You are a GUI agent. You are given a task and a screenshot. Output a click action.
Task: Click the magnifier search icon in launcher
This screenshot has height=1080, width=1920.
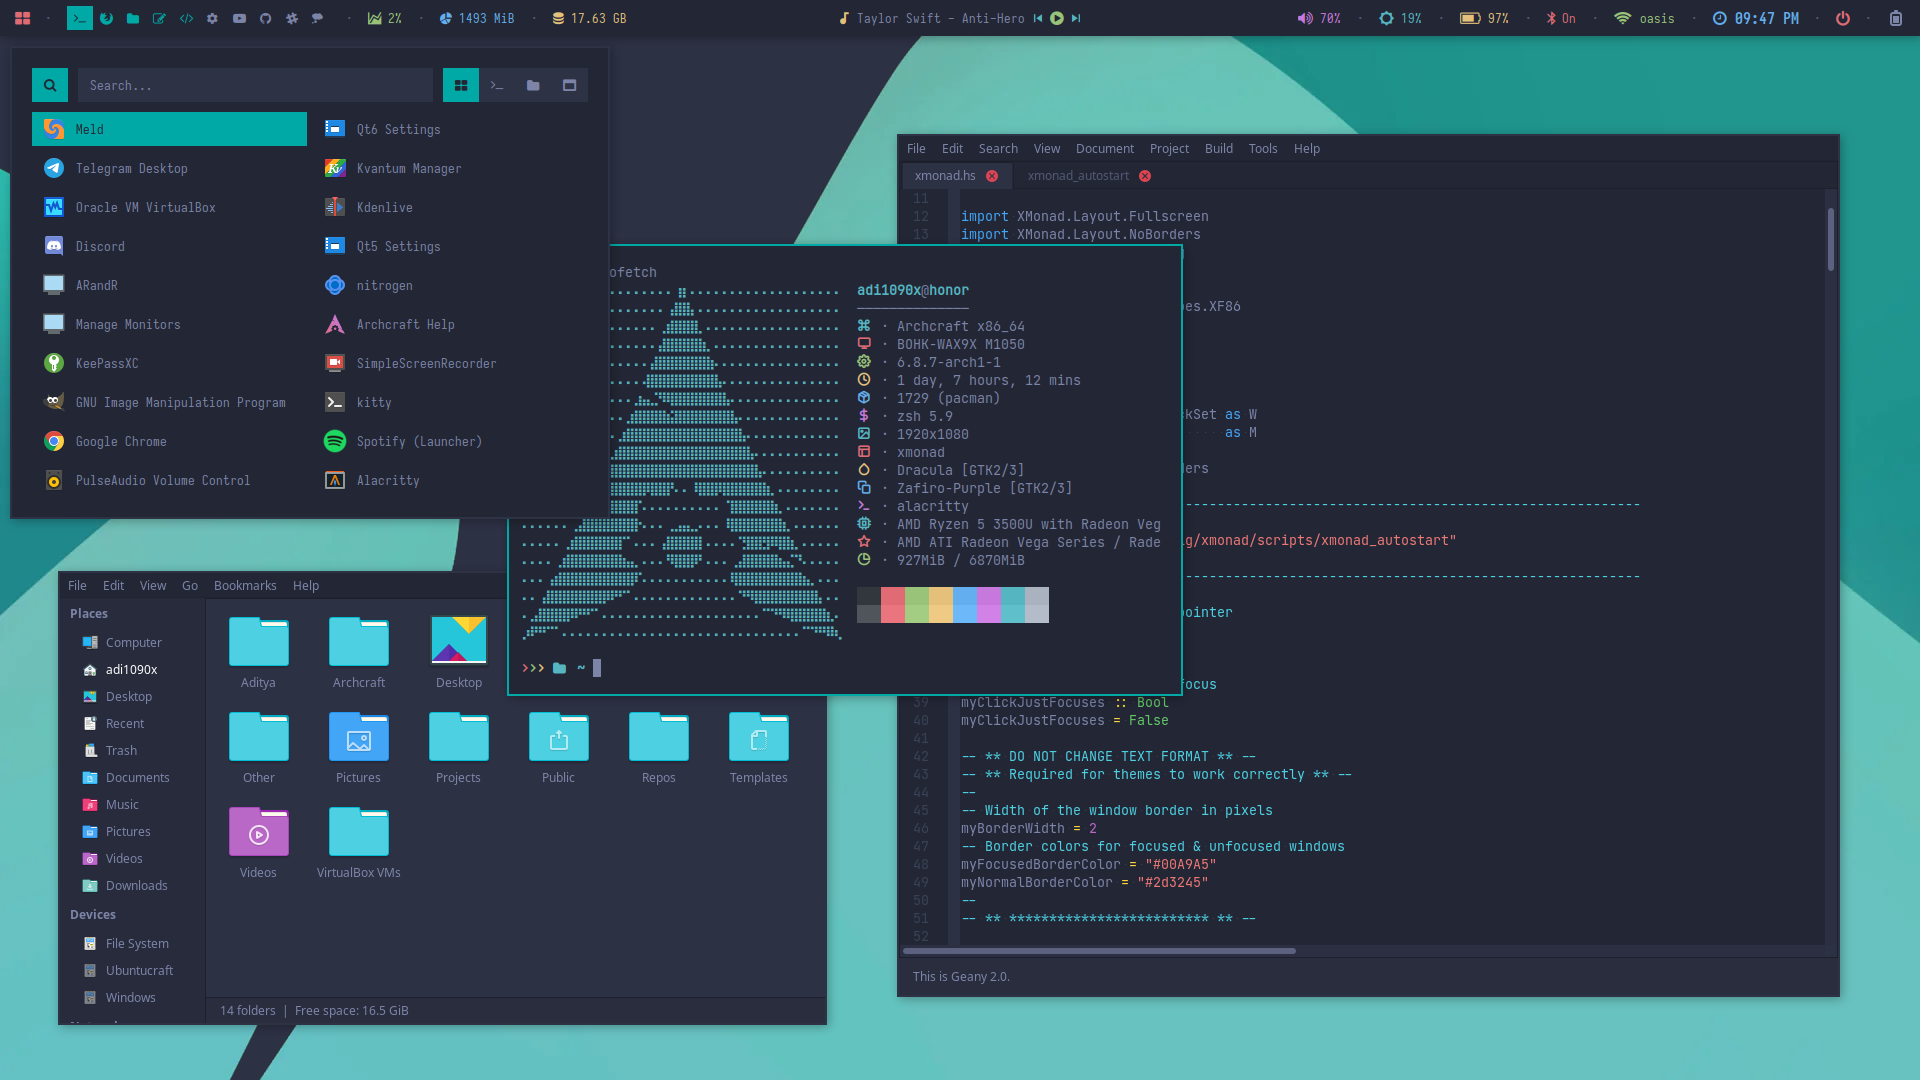pos(50,85)
